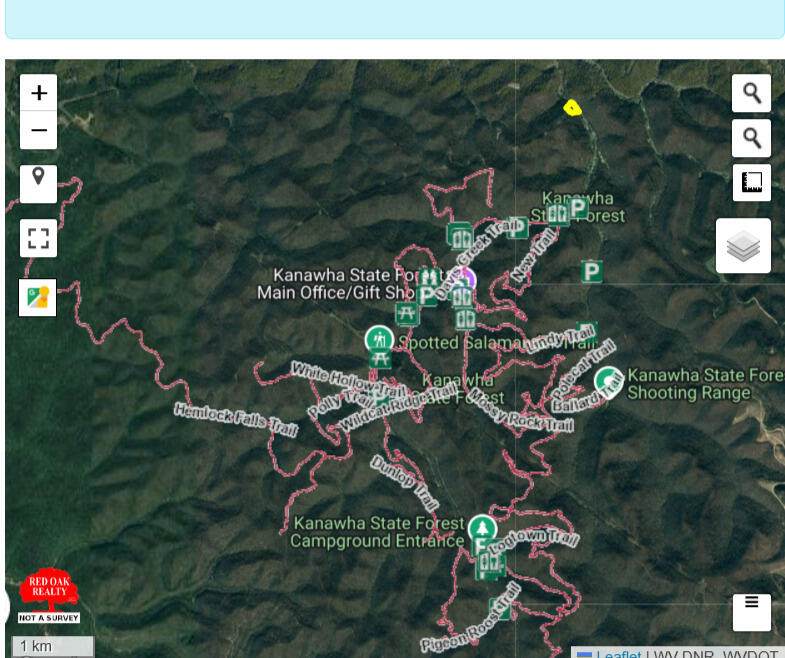Select the Shooting Range map marker
This screenshot has width=785, height=658.
coord(607,381)
